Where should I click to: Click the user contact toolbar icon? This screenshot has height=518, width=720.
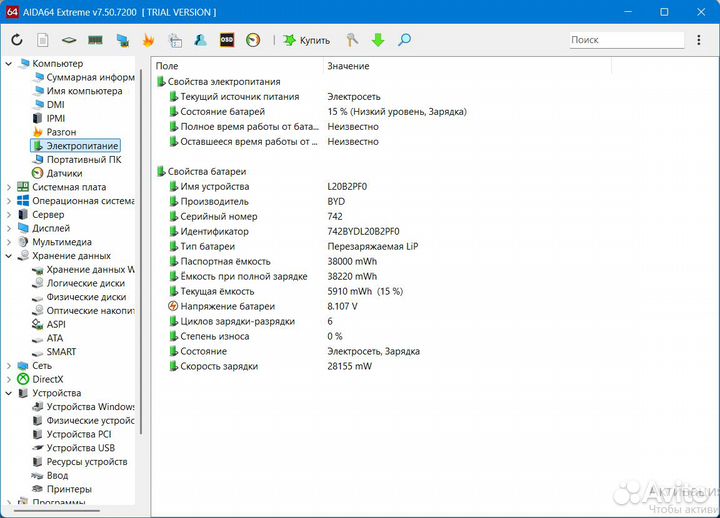[201, 40]
